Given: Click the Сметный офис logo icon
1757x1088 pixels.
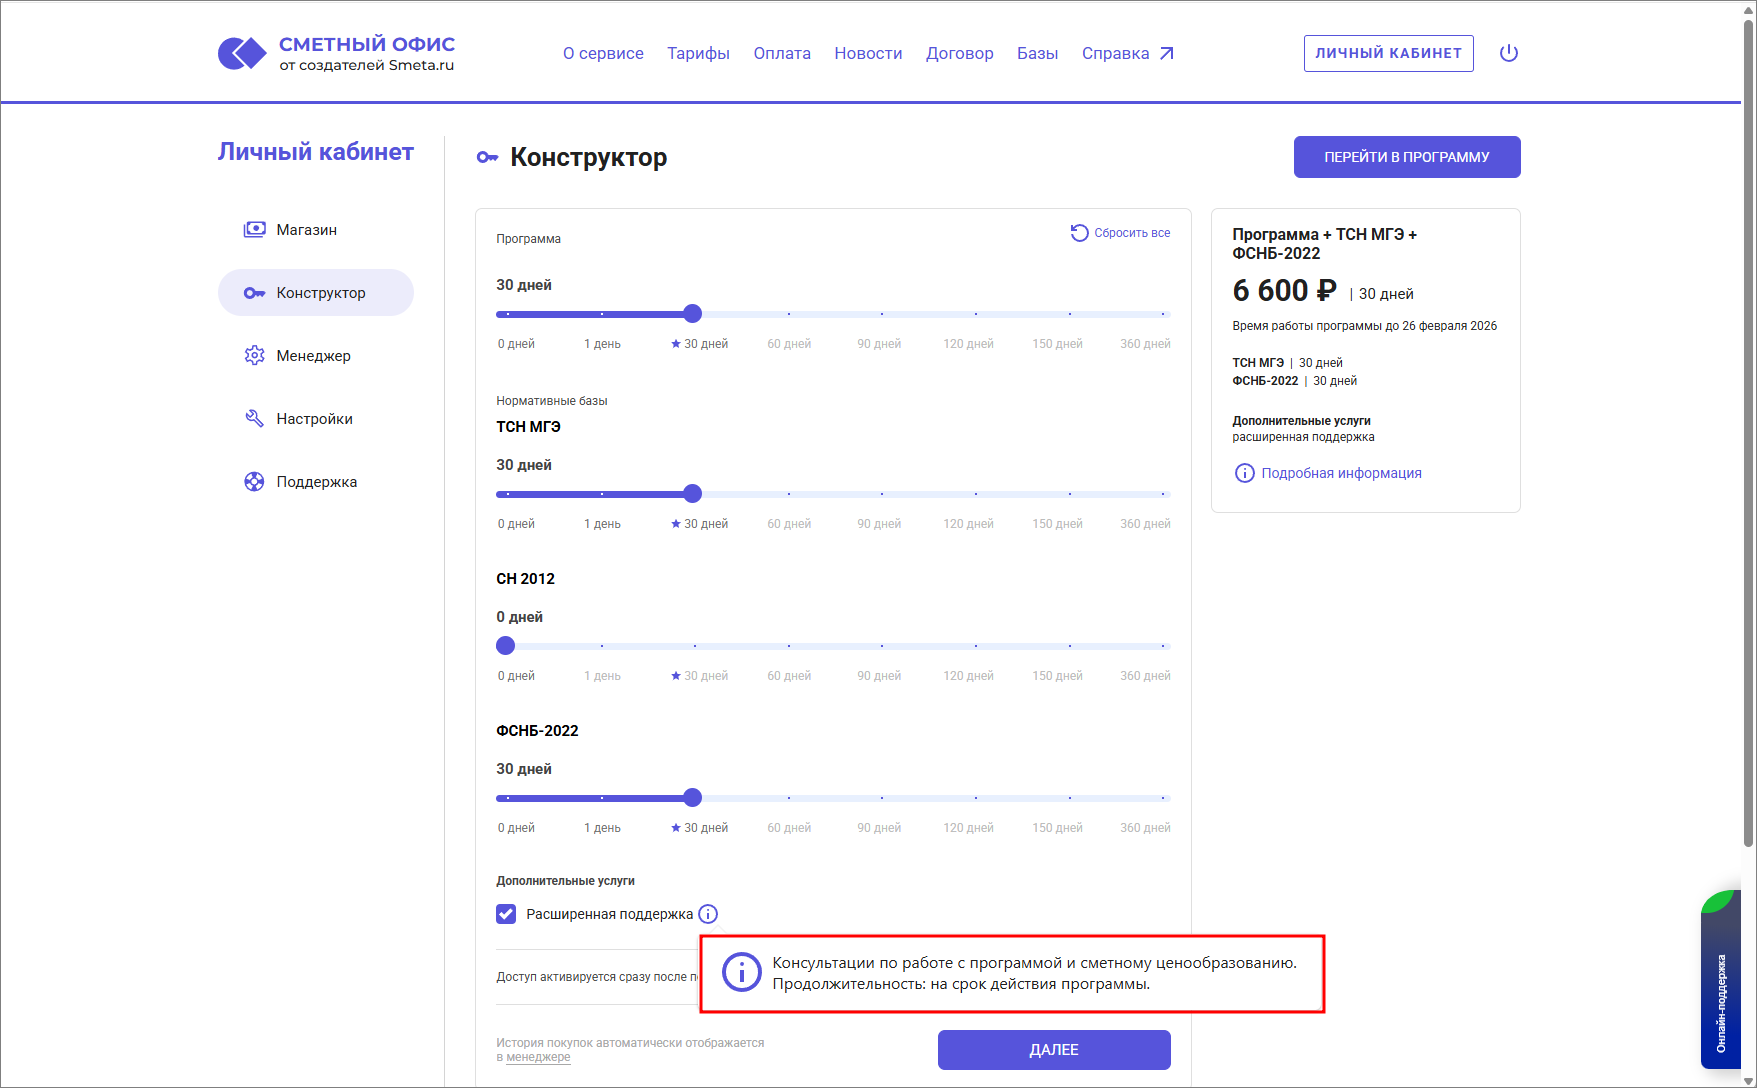Looking at the screenshot, I should tap(242, 53).
